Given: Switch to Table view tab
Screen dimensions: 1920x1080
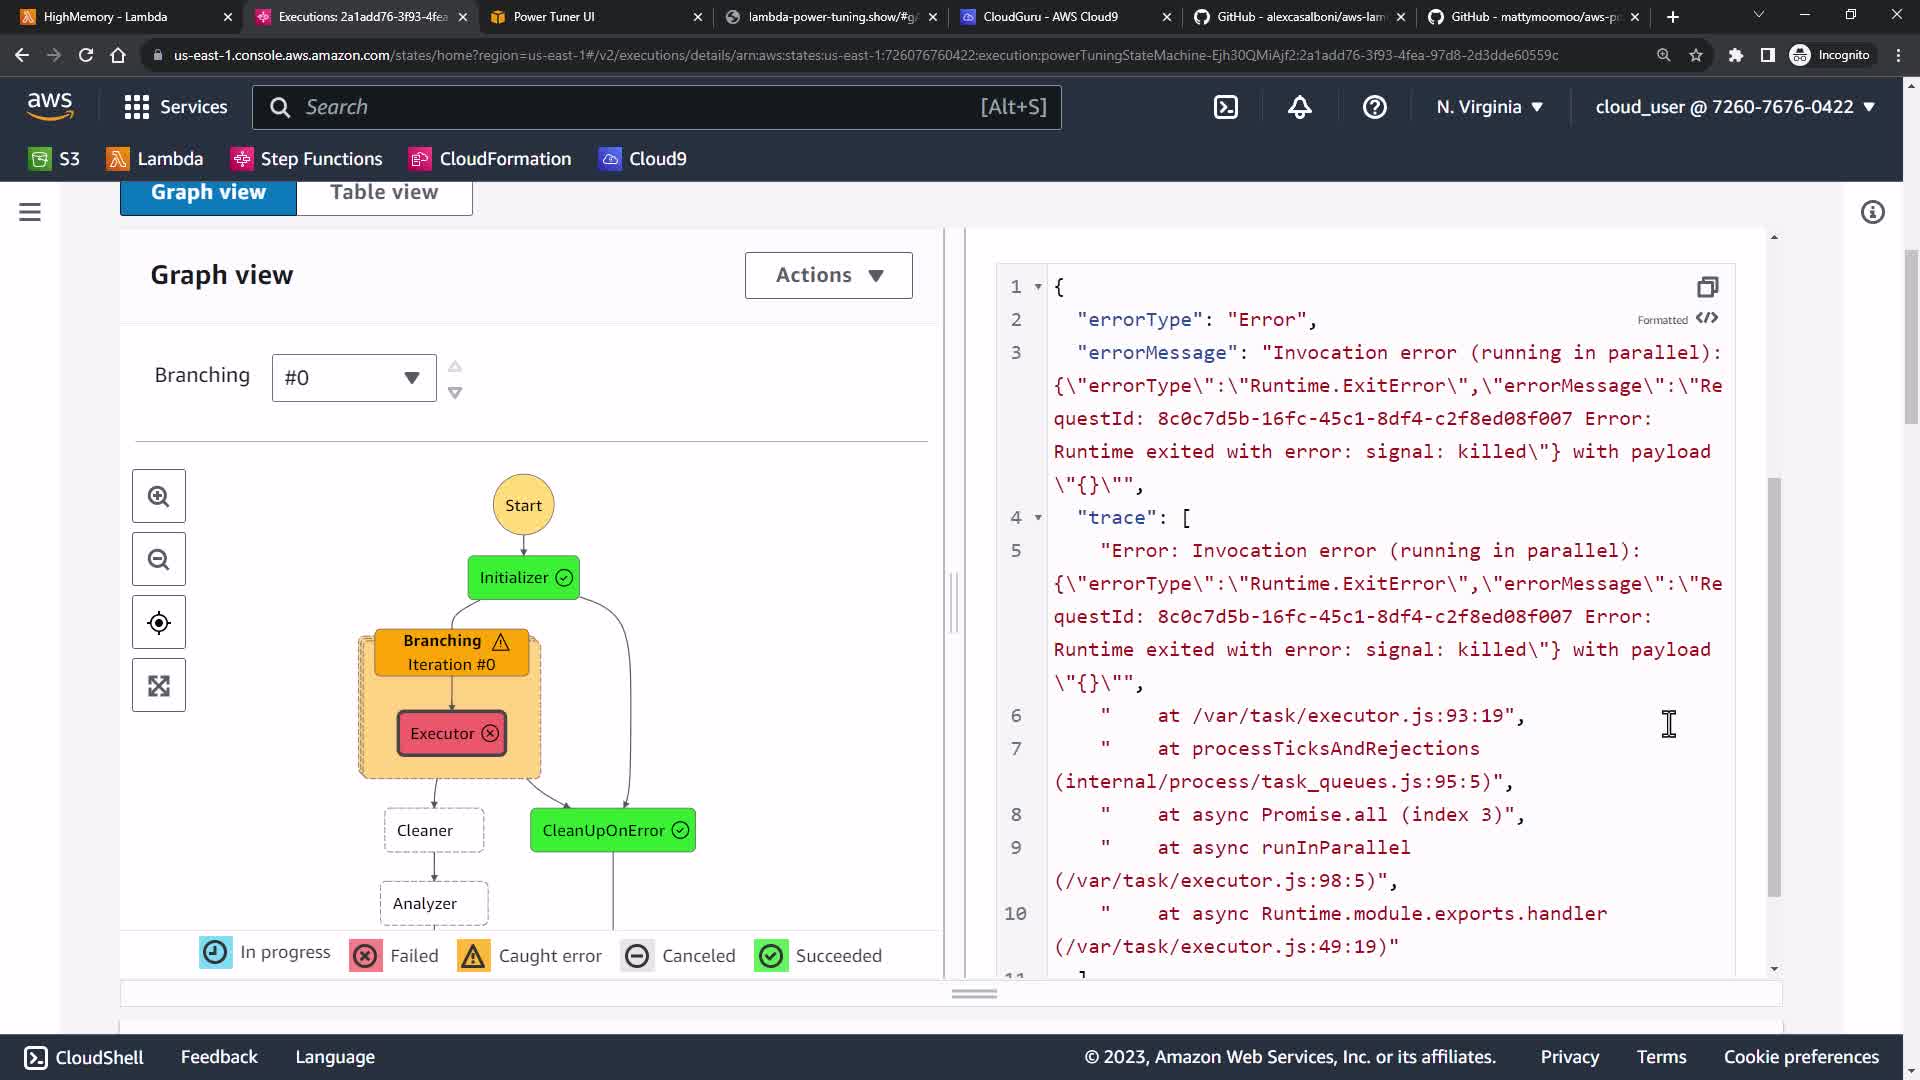Looking at the screenshot, I should coord(384,193).
